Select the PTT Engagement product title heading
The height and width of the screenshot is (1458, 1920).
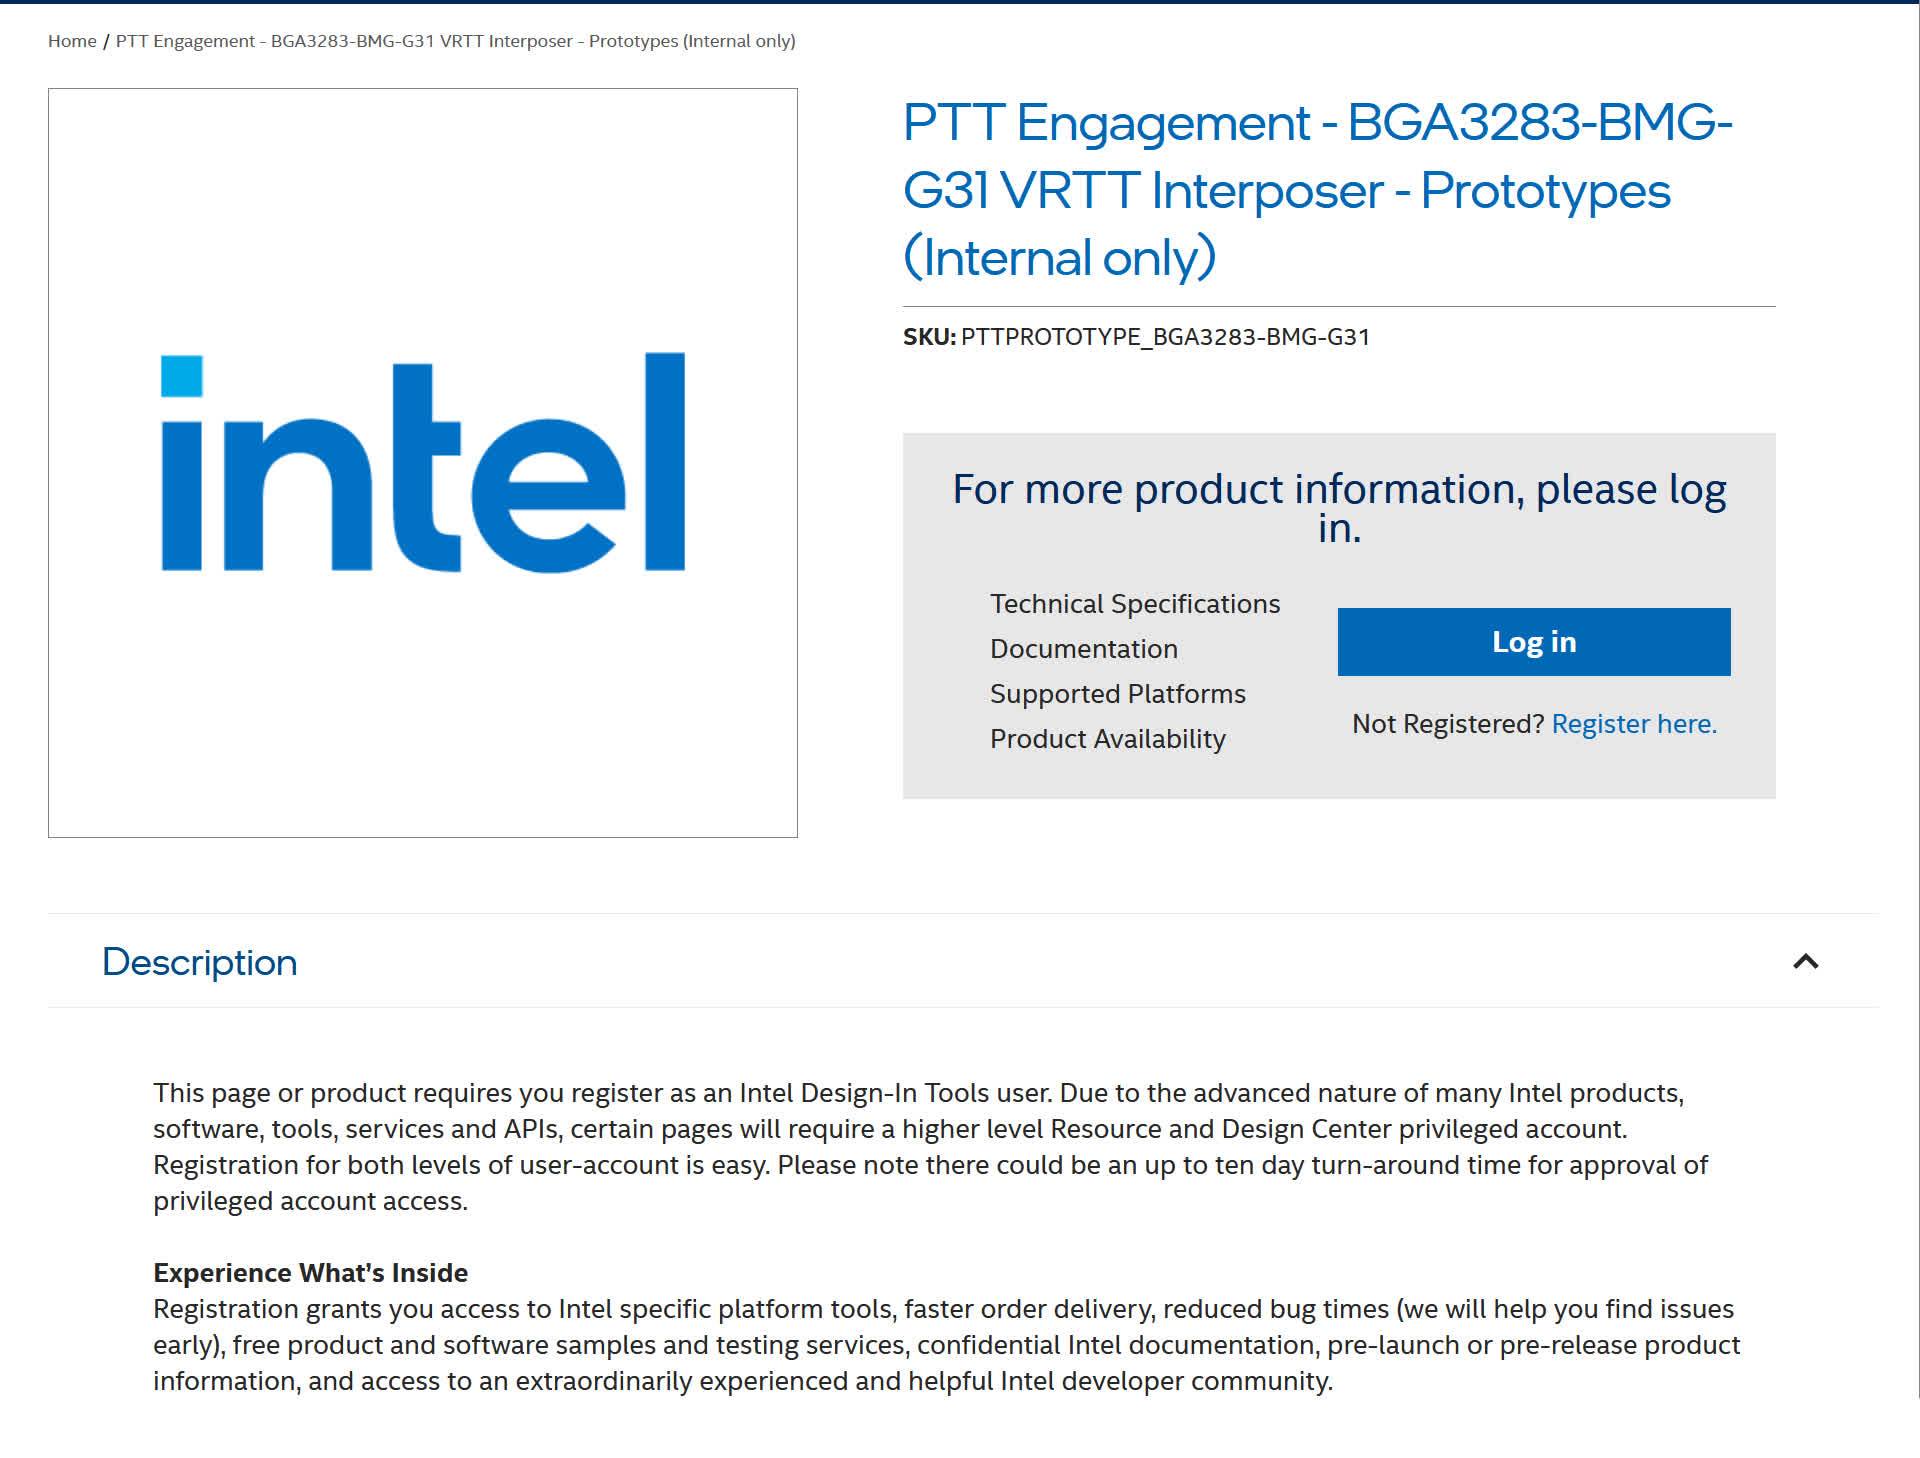tap(1316, 190)
